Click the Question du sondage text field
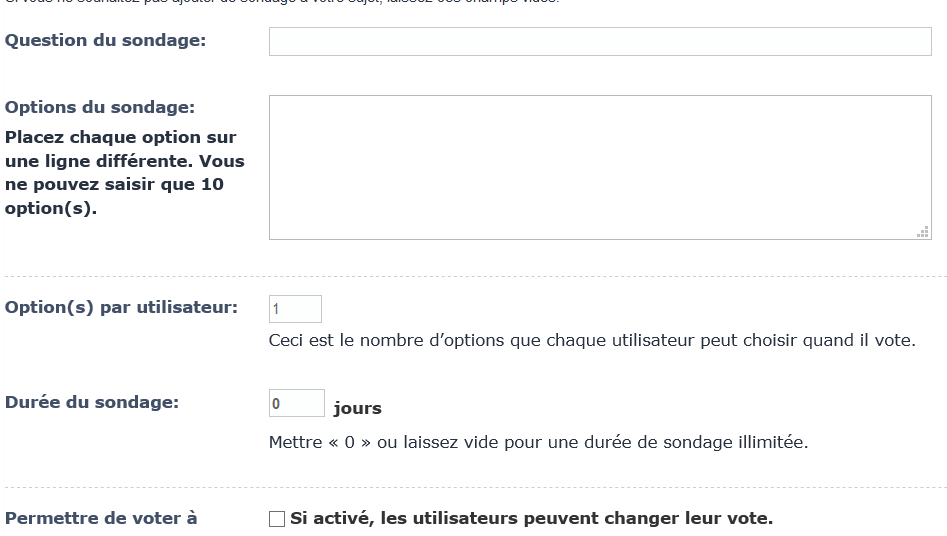947x536 pixels. tap(600, 41)
